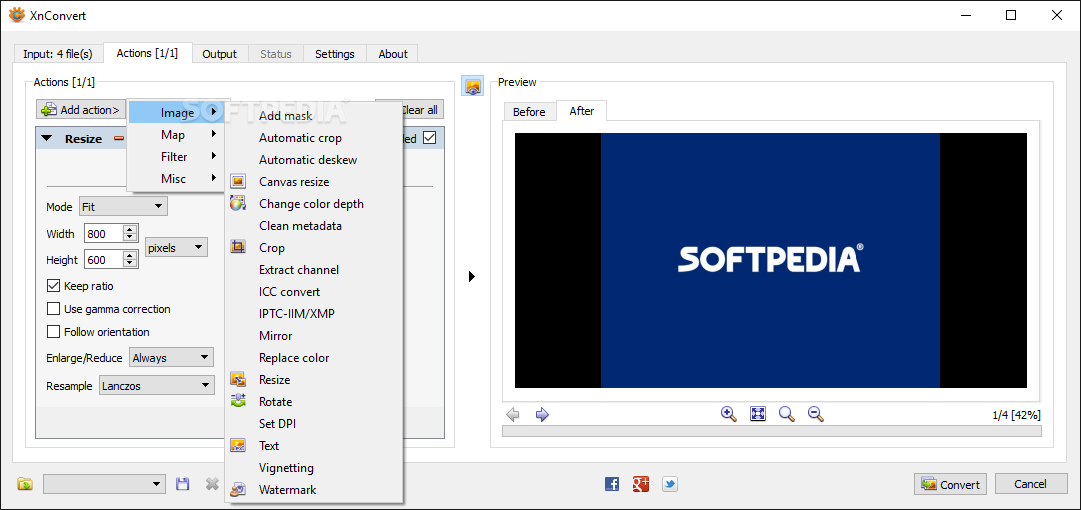Open the Resample dropdown set to Lanczos
1081x510 pixels.
(x=156, y=386)
